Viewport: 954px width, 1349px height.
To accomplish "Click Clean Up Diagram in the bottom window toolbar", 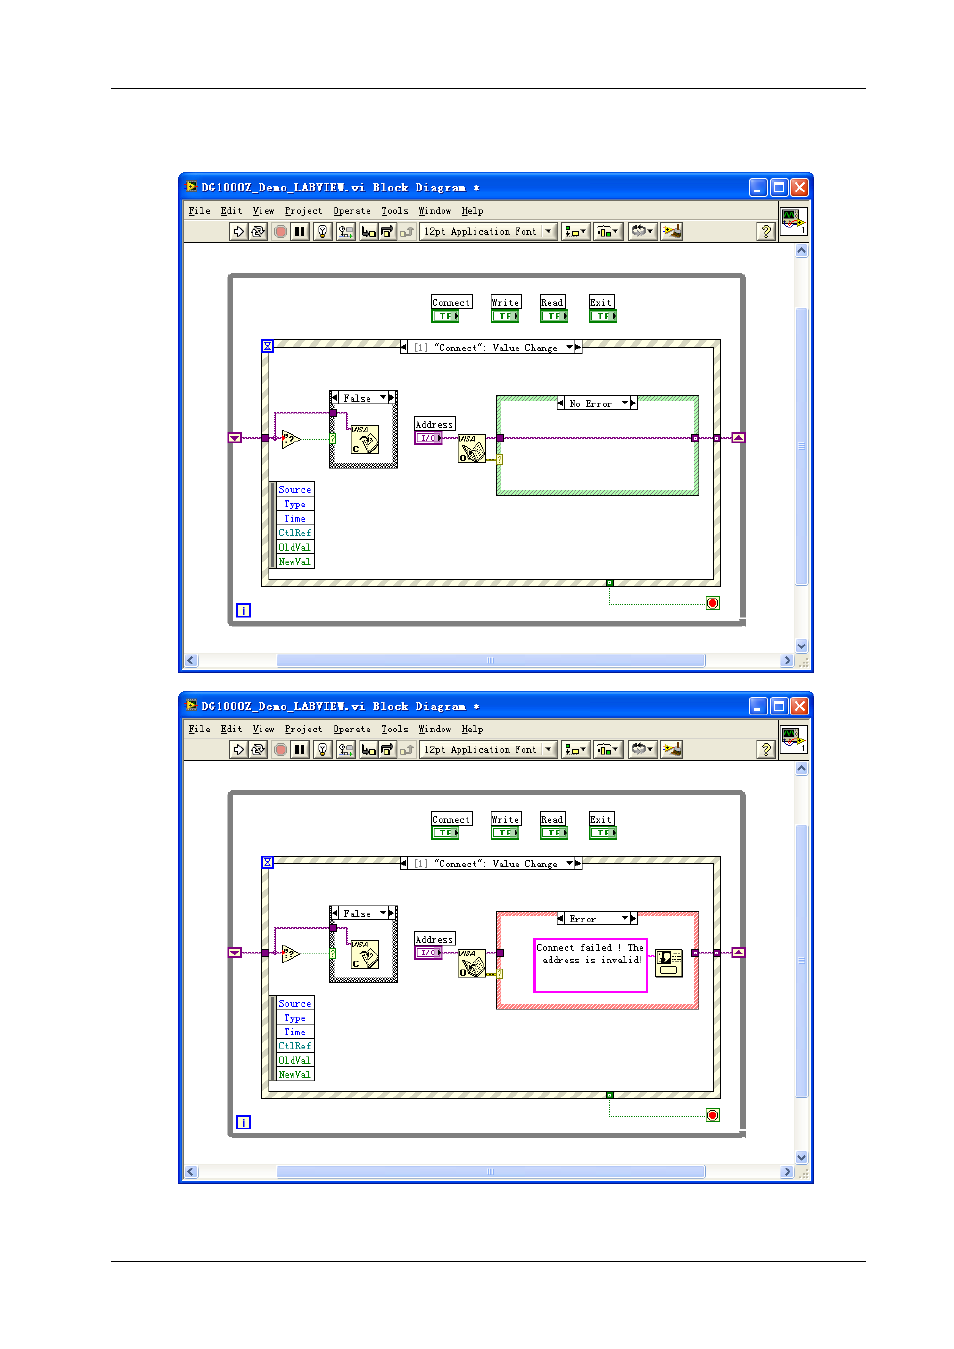I will point(672,749).
